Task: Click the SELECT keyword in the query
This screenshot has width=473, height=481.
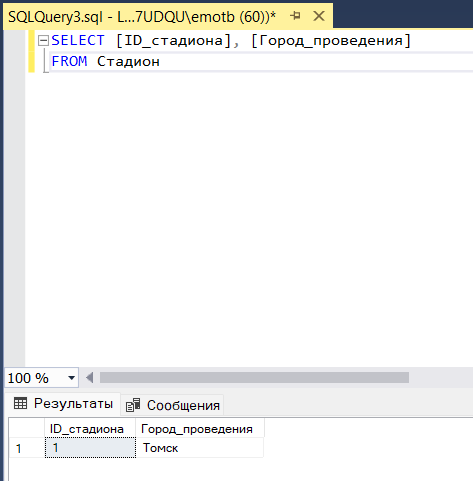Action: [78, 41]
